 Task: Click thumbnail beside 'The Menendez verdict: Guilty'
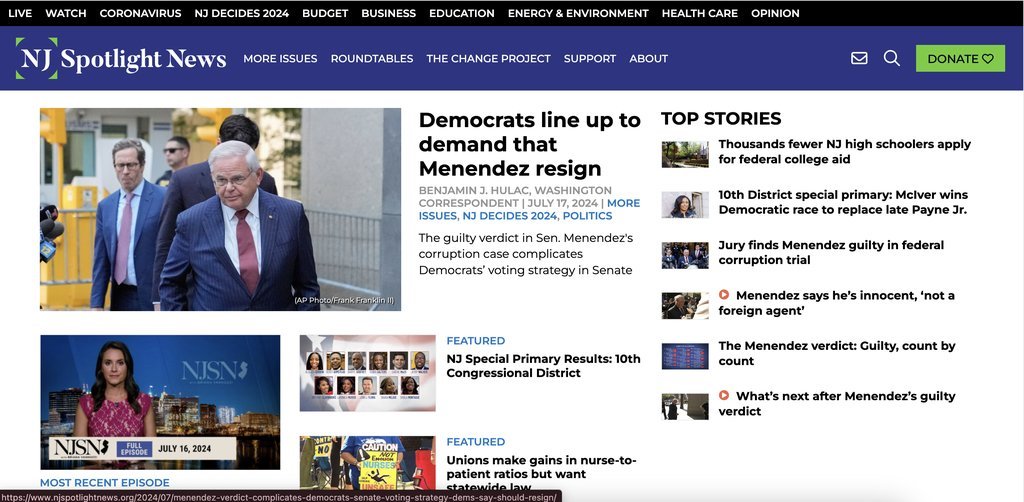pos(684,356)
